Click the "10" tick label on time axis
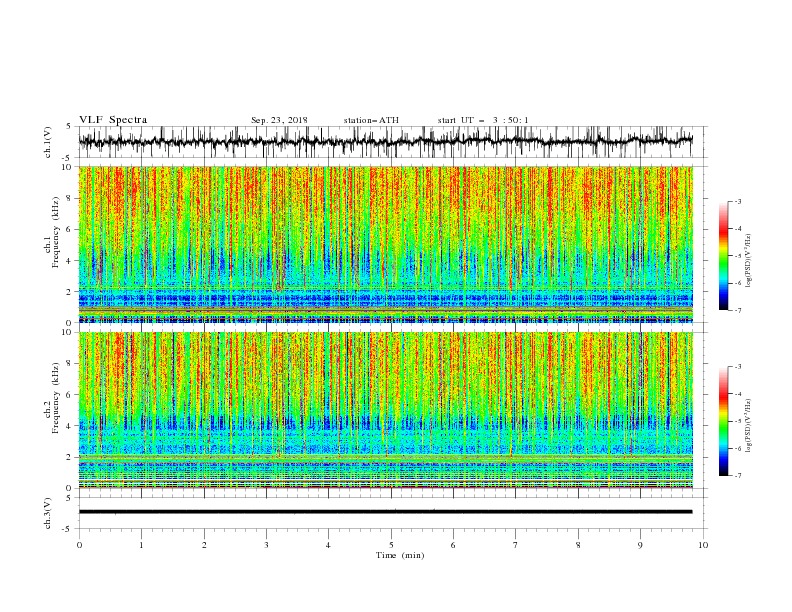The height and width of the screenshot is (612, 792). [703, 545]
